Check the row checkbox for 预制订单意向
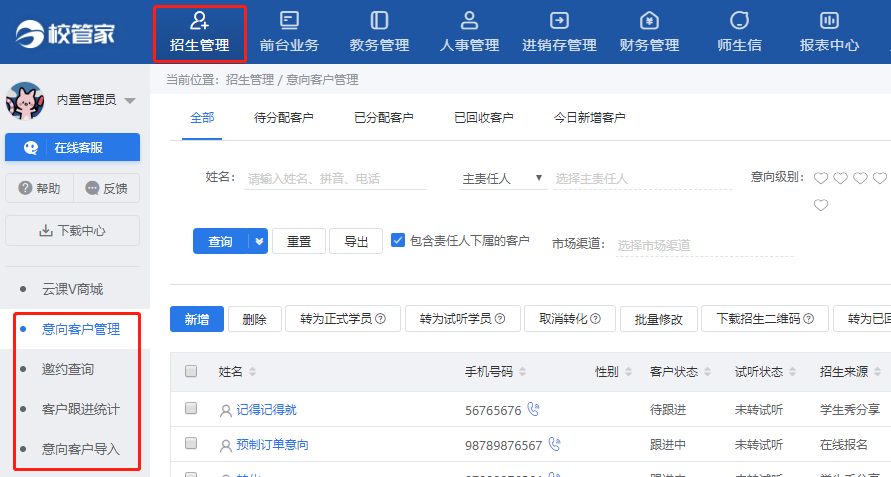Image resolution: width=891 pixels, height=477 pixels. coord(191,443)
